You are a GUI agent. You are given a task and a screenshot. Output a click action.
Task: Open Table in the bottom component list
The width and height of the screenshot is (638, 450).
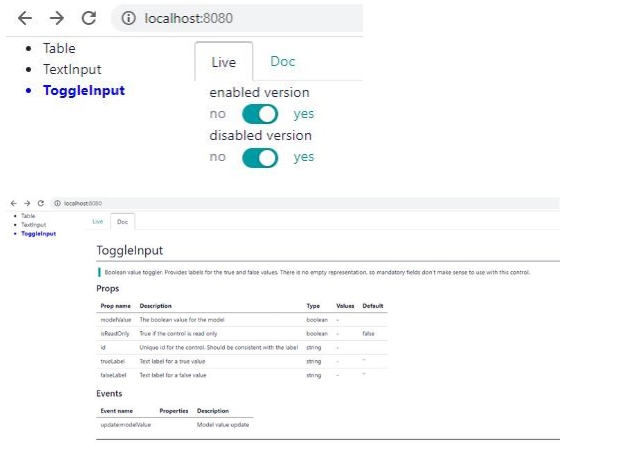(x=28, y=216)
